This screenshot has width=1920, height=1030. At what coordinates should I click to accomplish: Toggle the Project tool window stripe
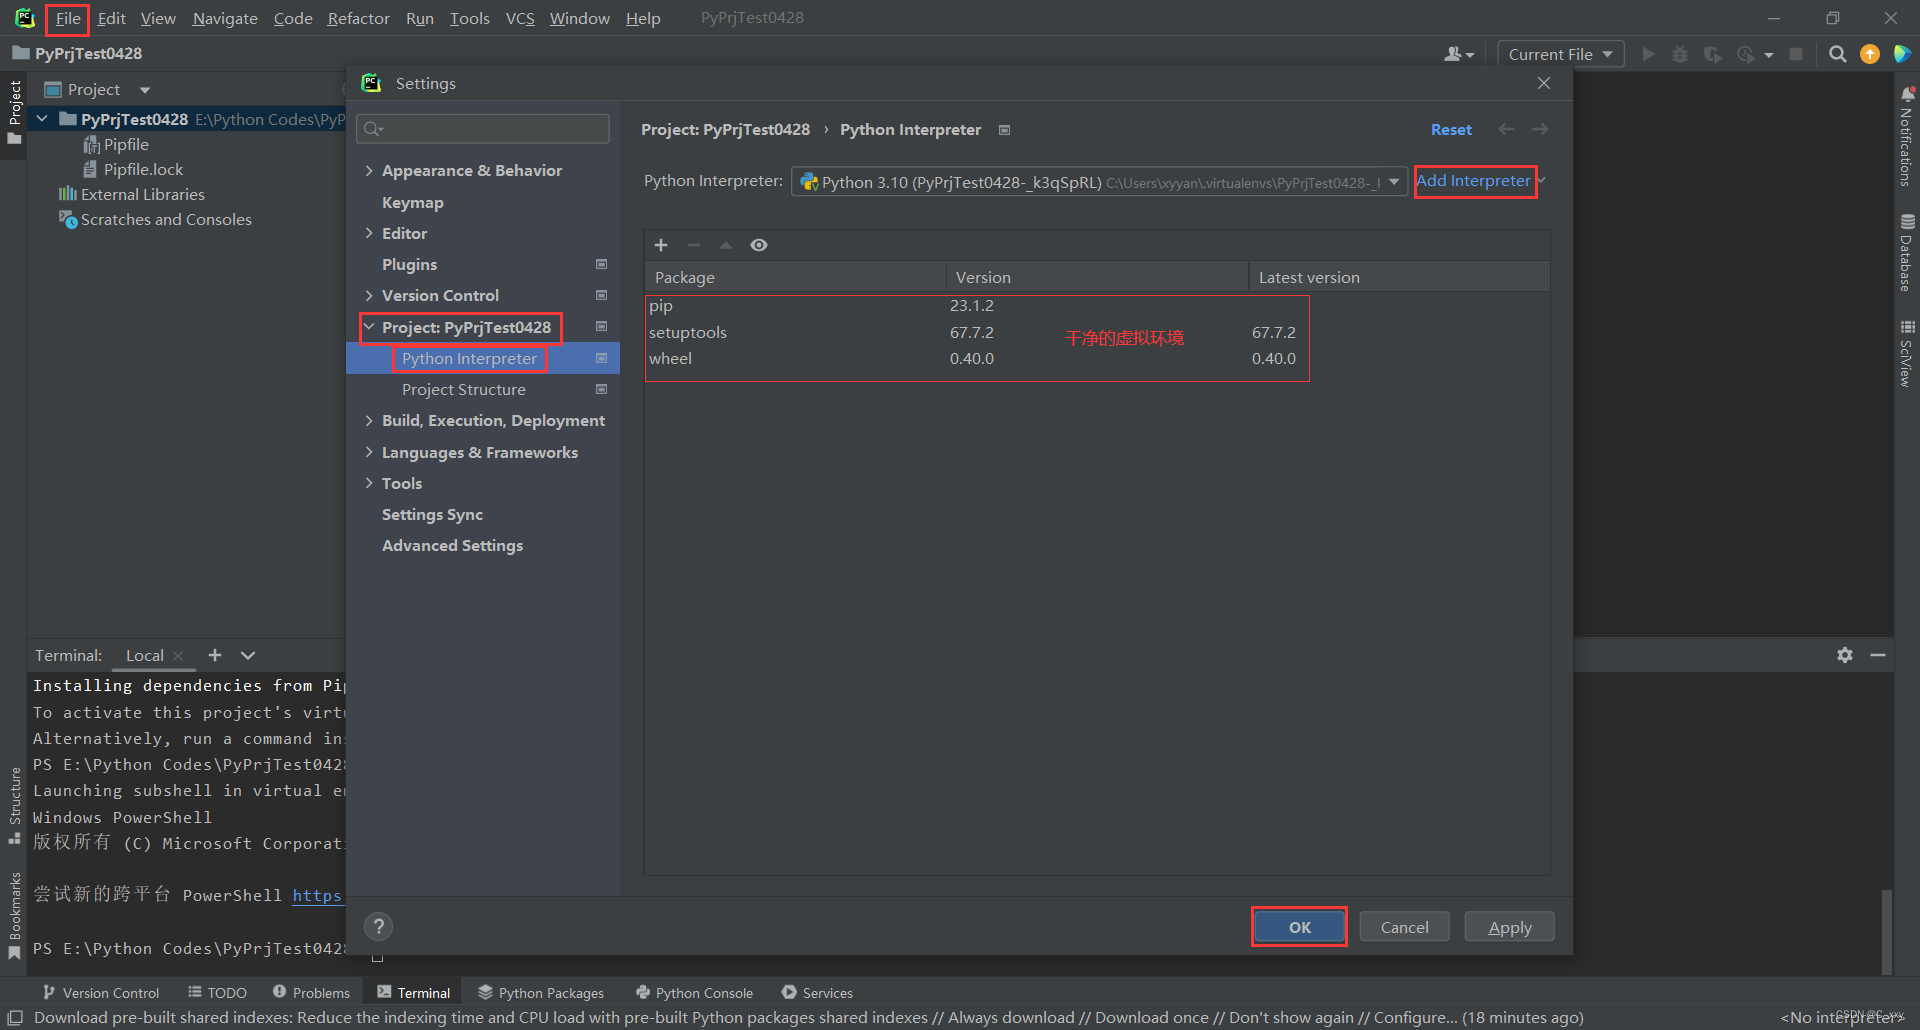[x=14, y=112]
